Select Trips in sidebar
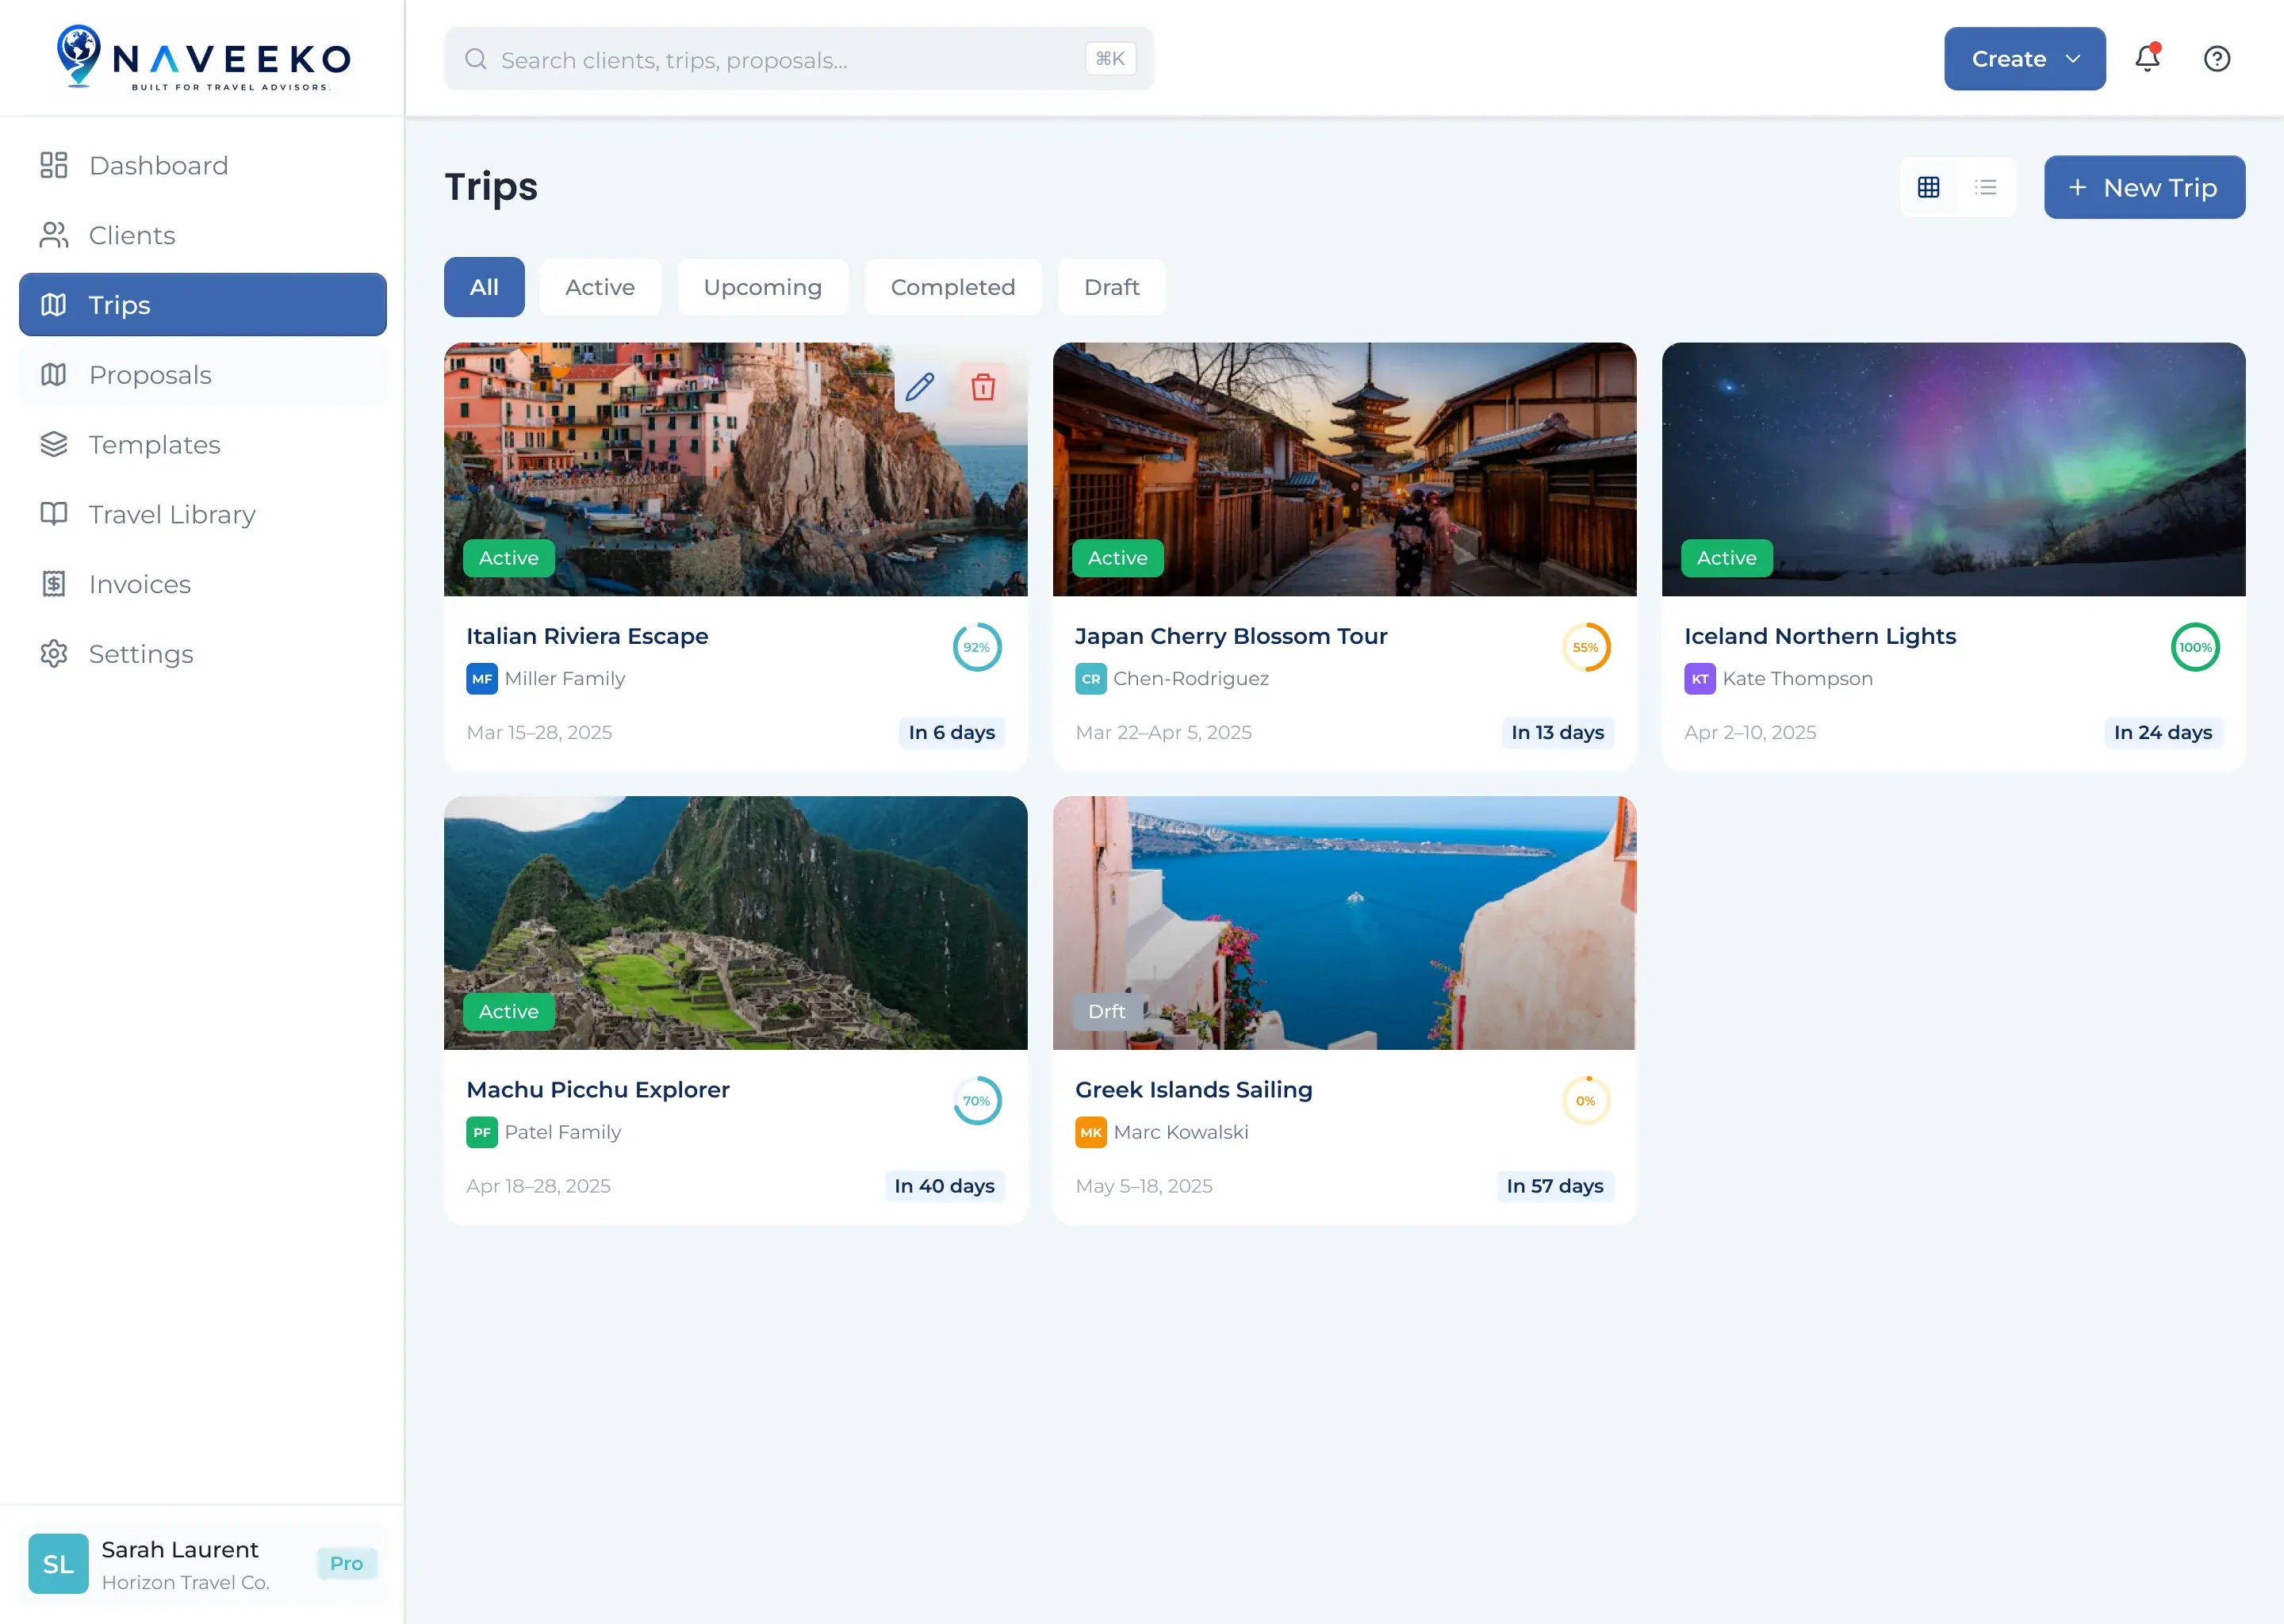The width and height of the screenshot is (2284, 1624). [203, 305]
